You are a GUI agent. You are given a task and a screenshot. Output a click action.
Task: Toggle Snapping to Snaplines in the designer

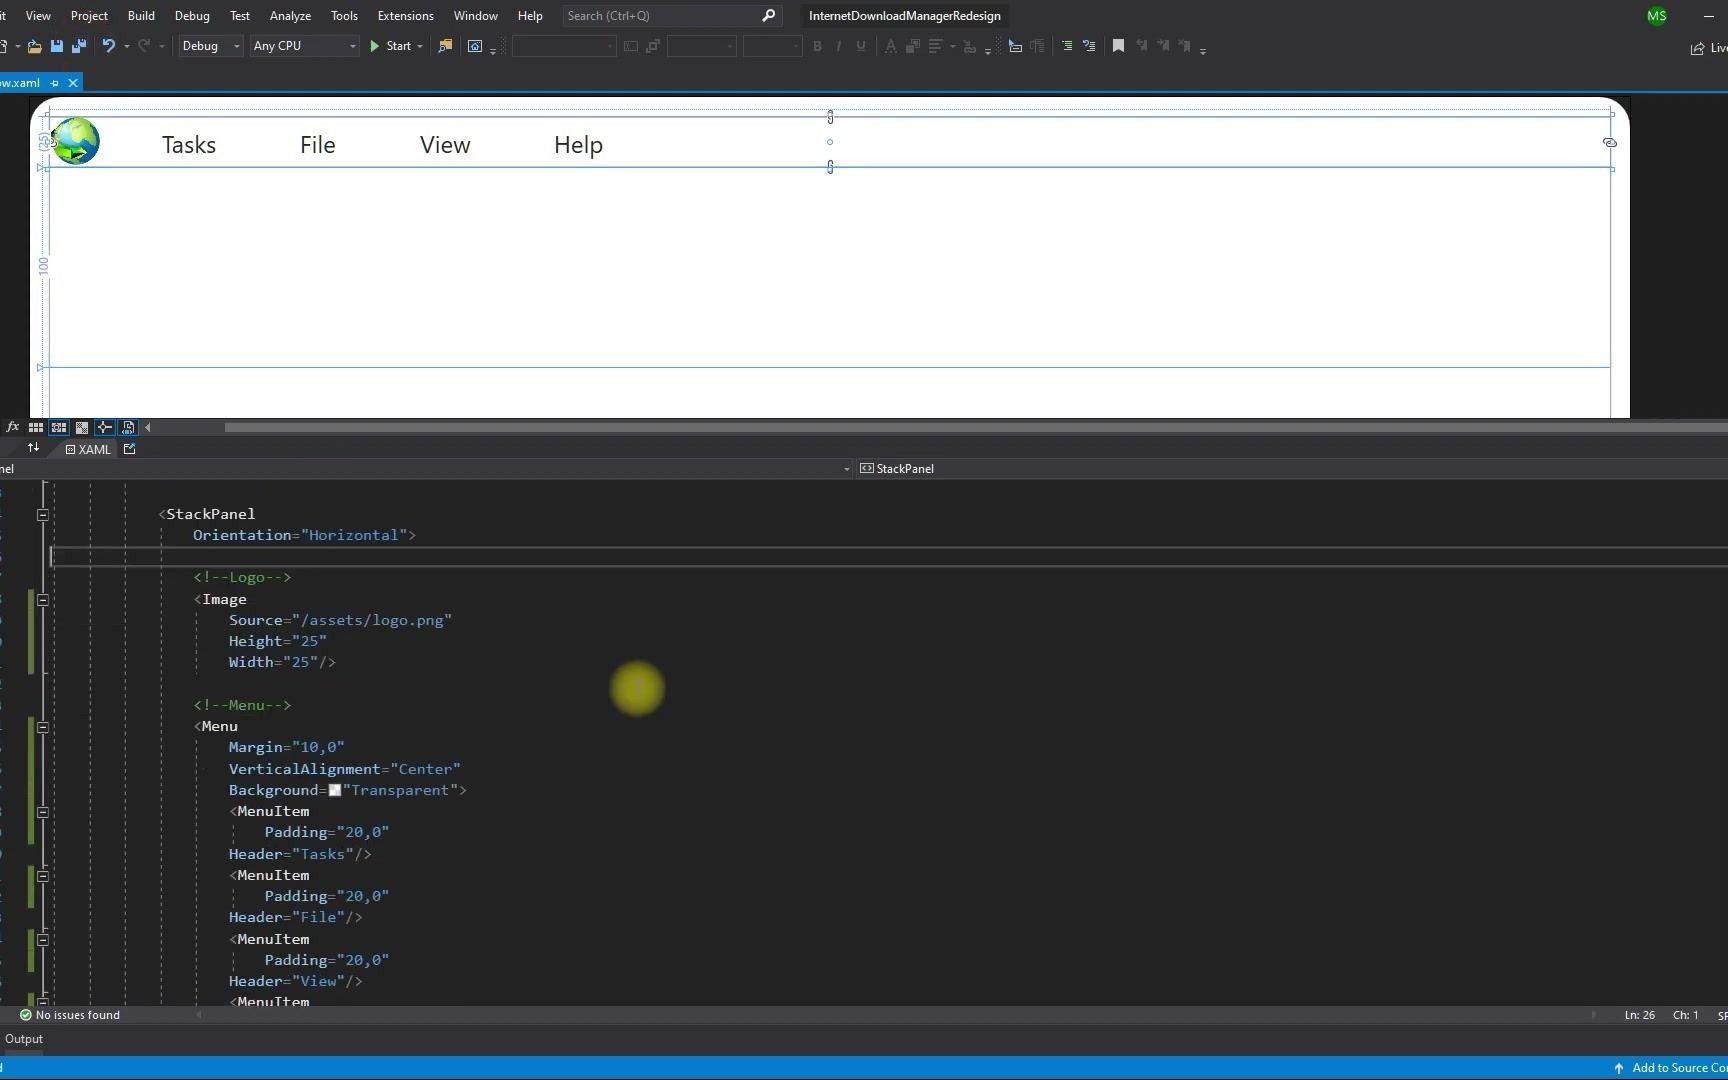[105, 427]
